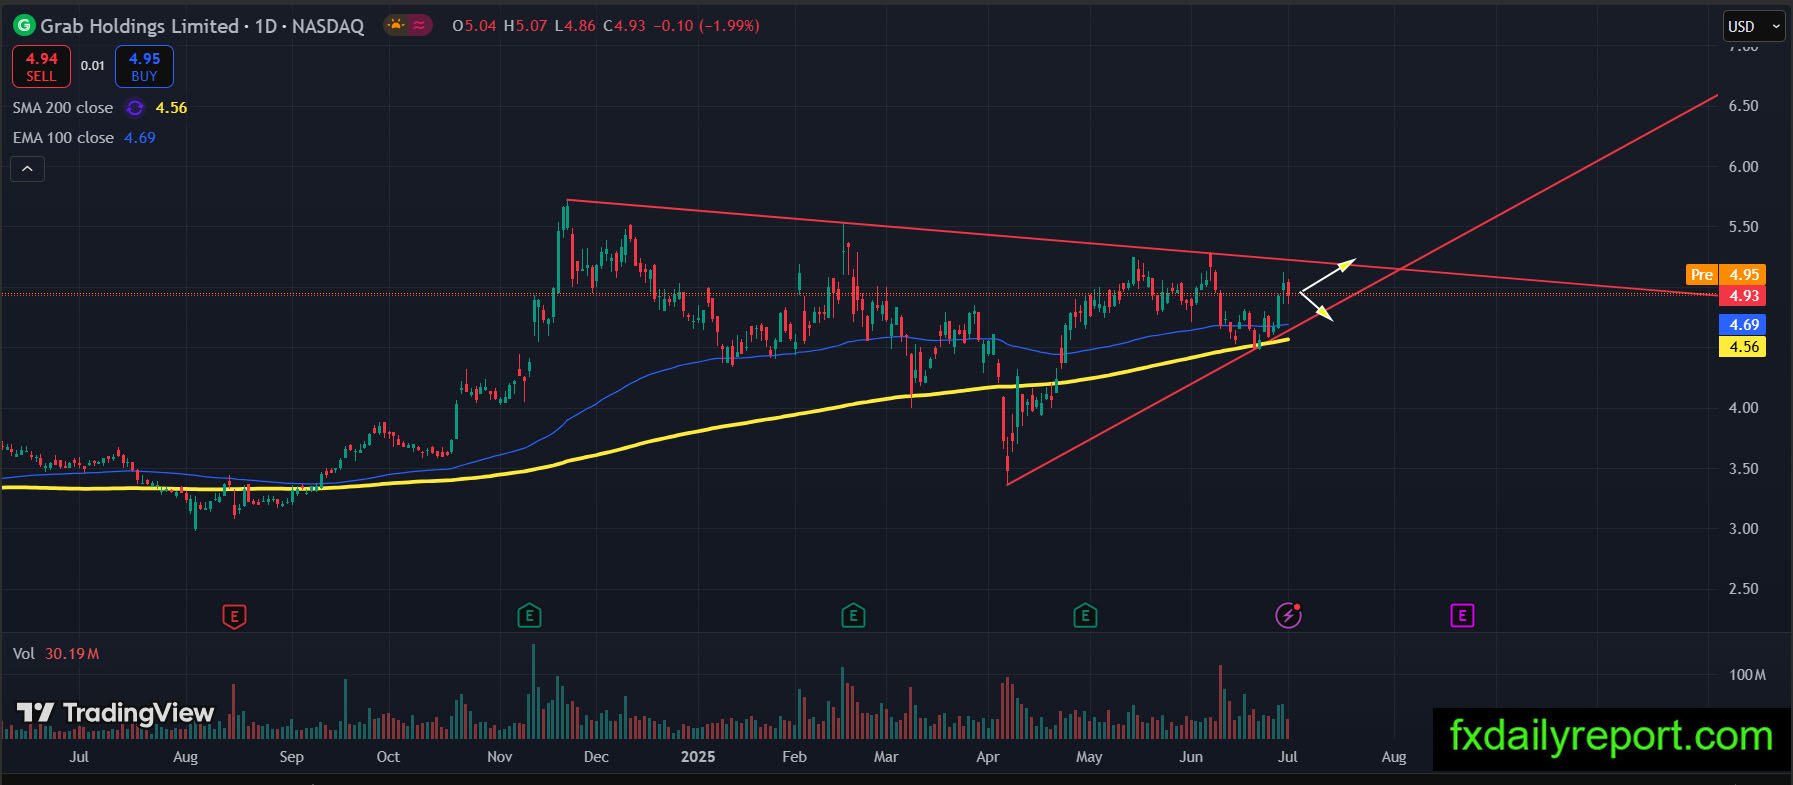Click the Sep label on time axis

pos(291,757)
